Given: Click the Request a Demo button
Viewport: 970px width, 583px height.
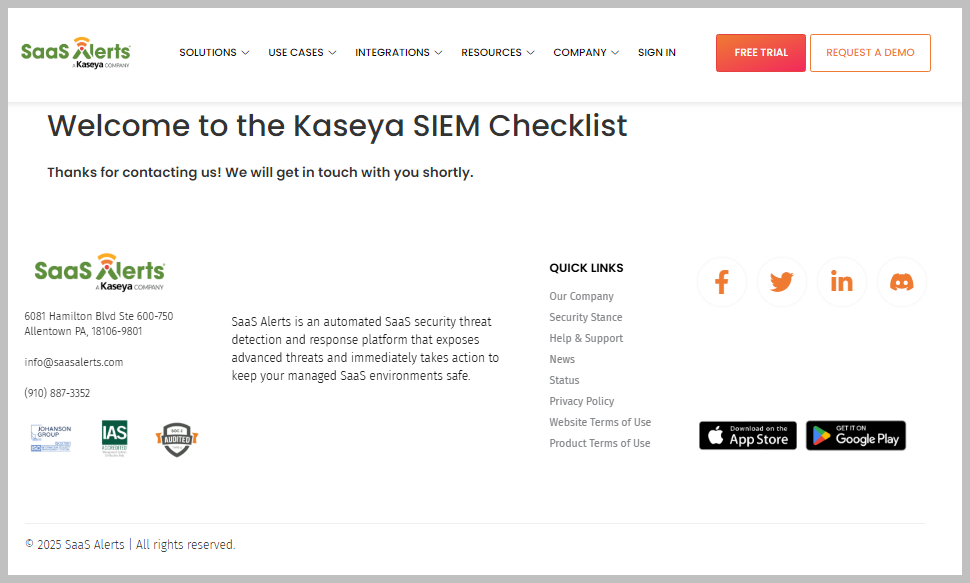Looking at the screenshot, I should click(870, 53).
